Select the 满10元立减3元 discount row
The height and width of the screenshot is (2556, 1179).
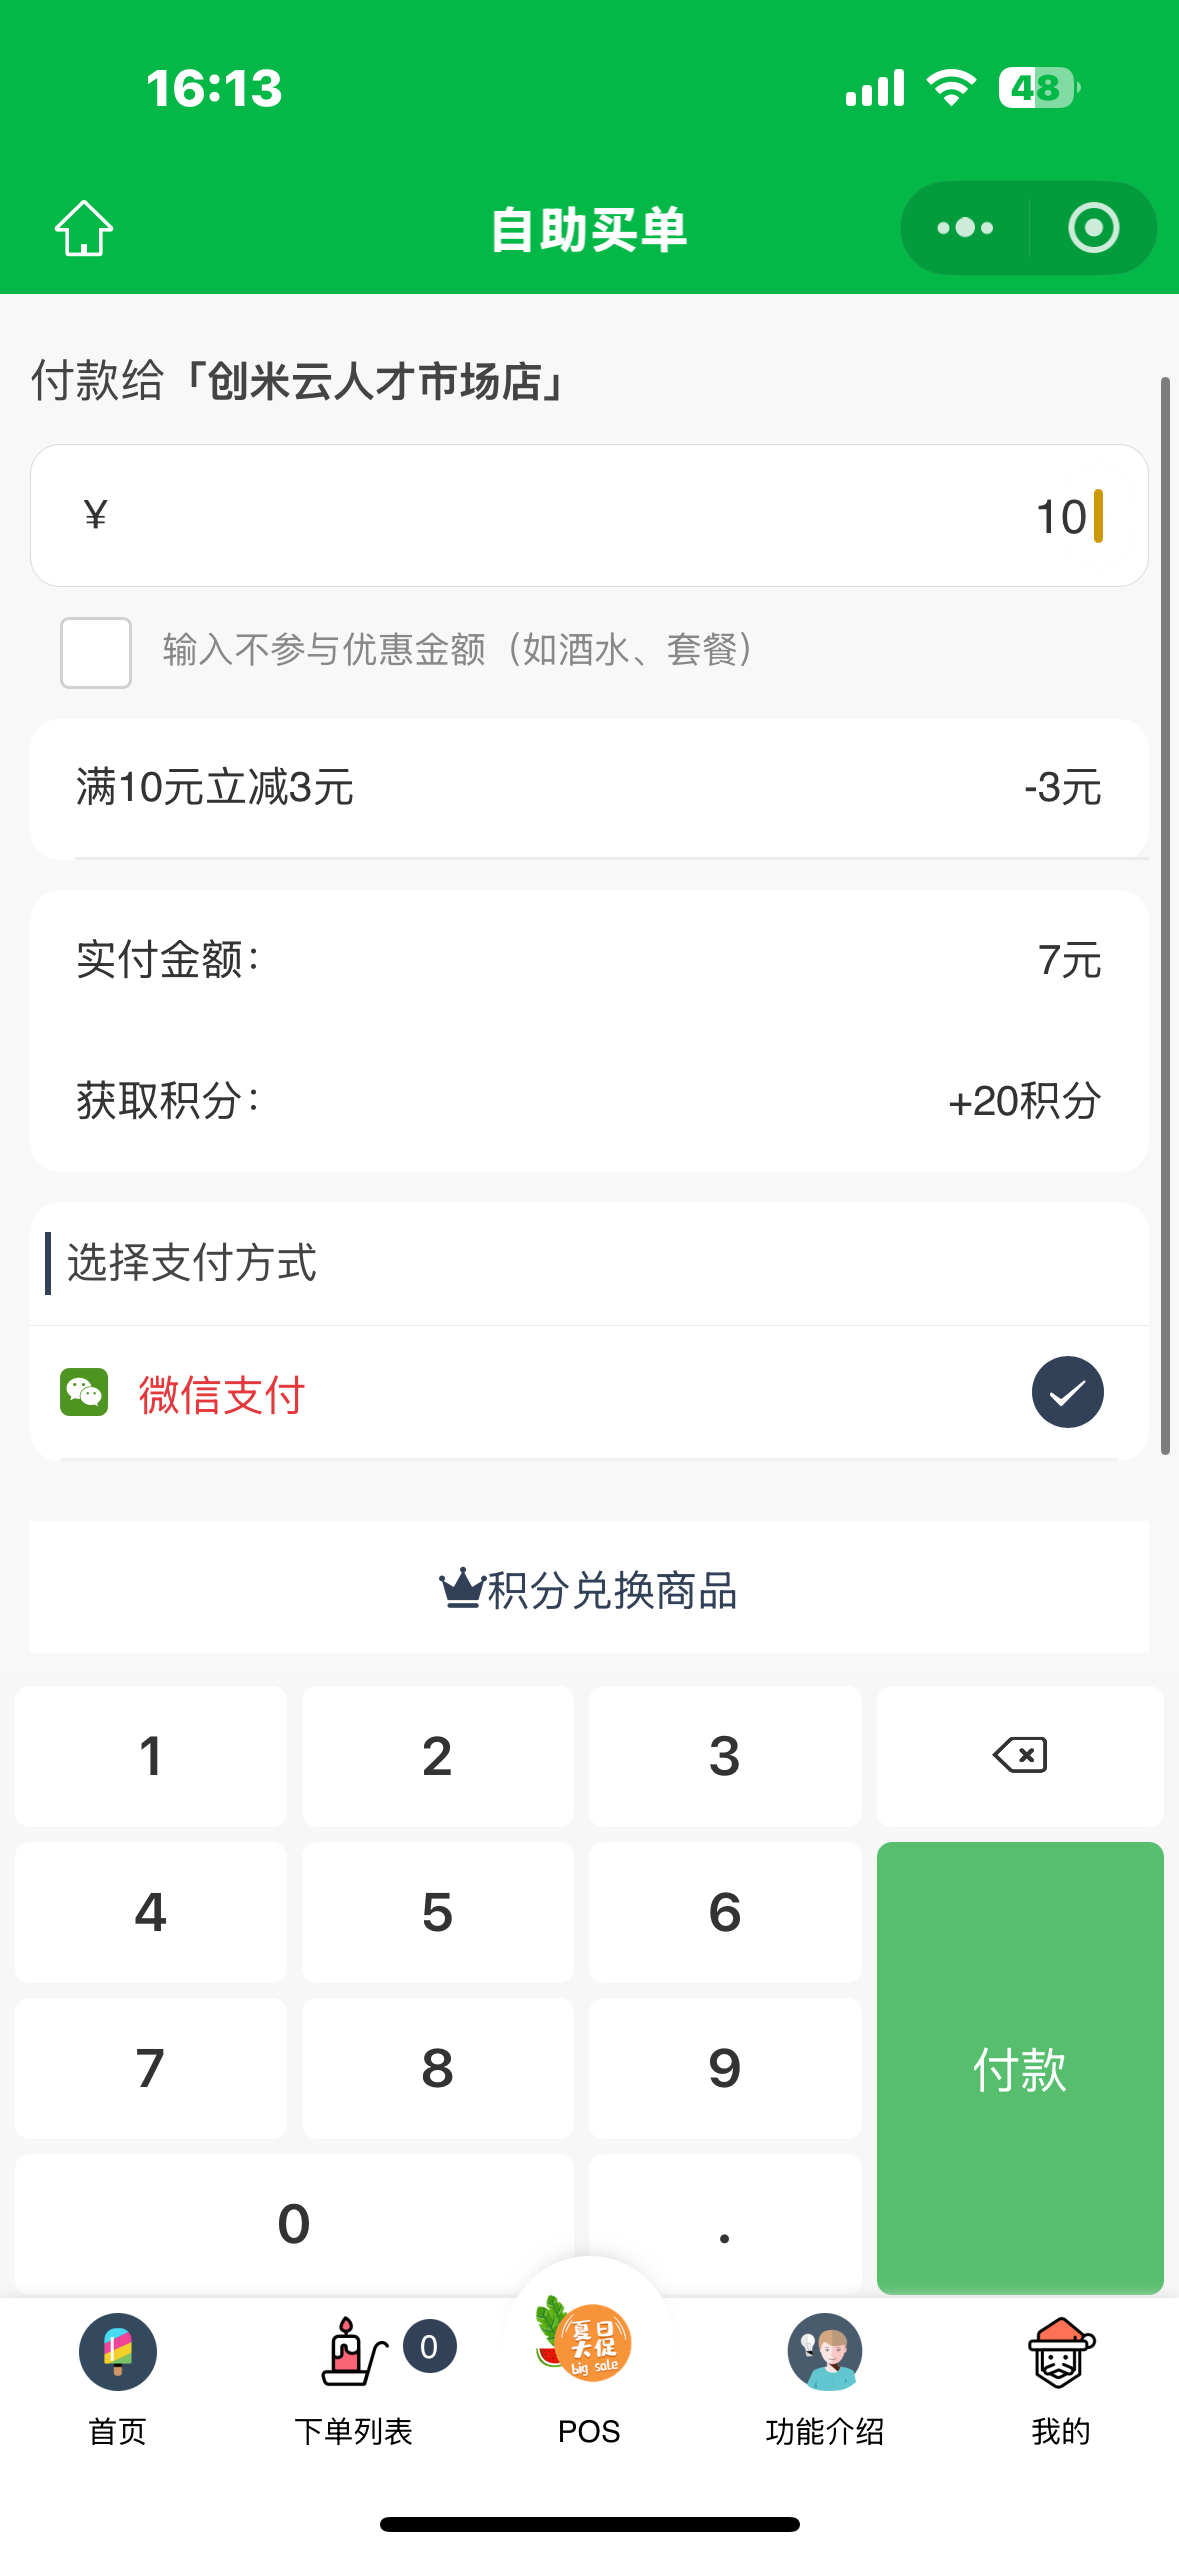(x=589, y=788)
